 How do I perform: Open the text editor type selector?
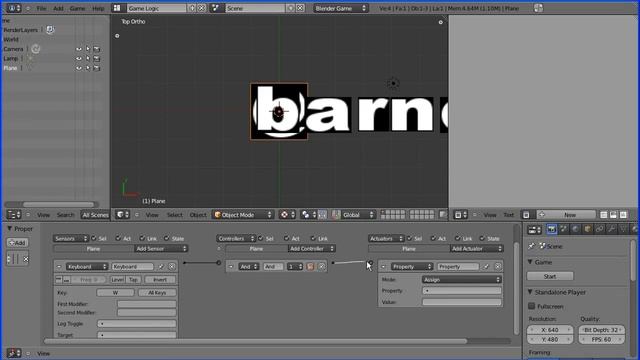pos(461,215)
